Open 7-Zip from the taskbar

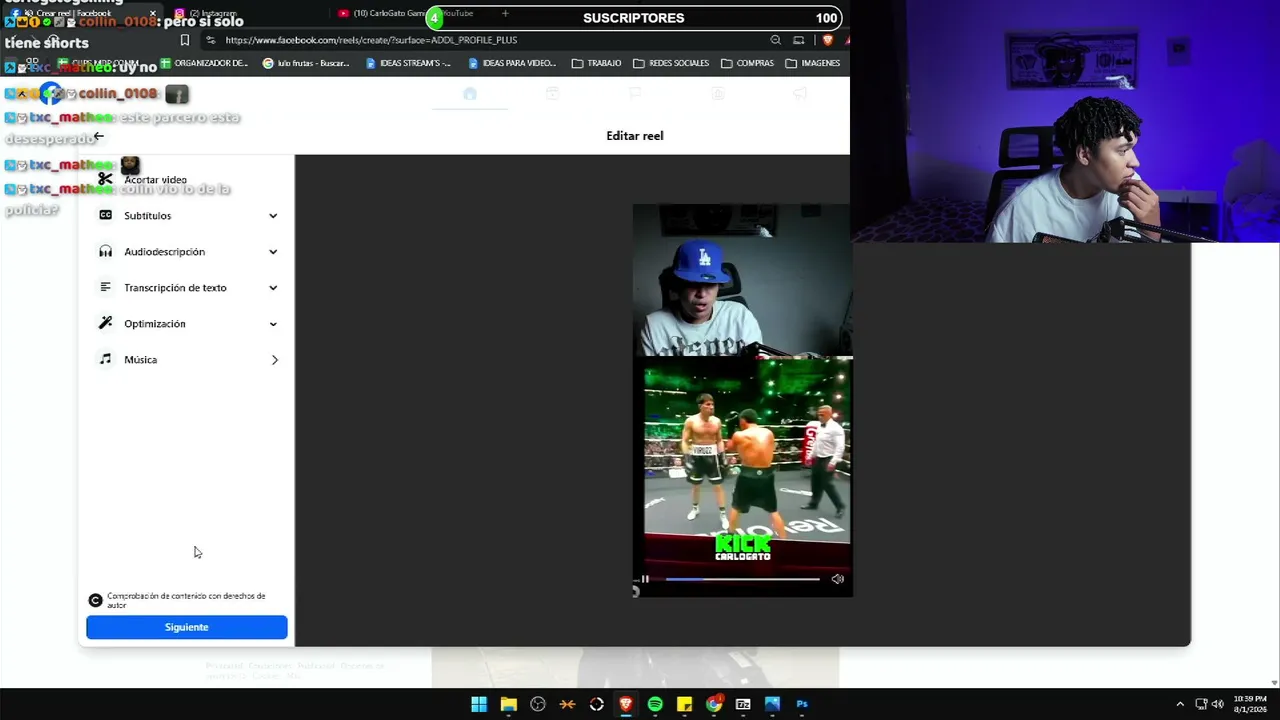point(743,704)
